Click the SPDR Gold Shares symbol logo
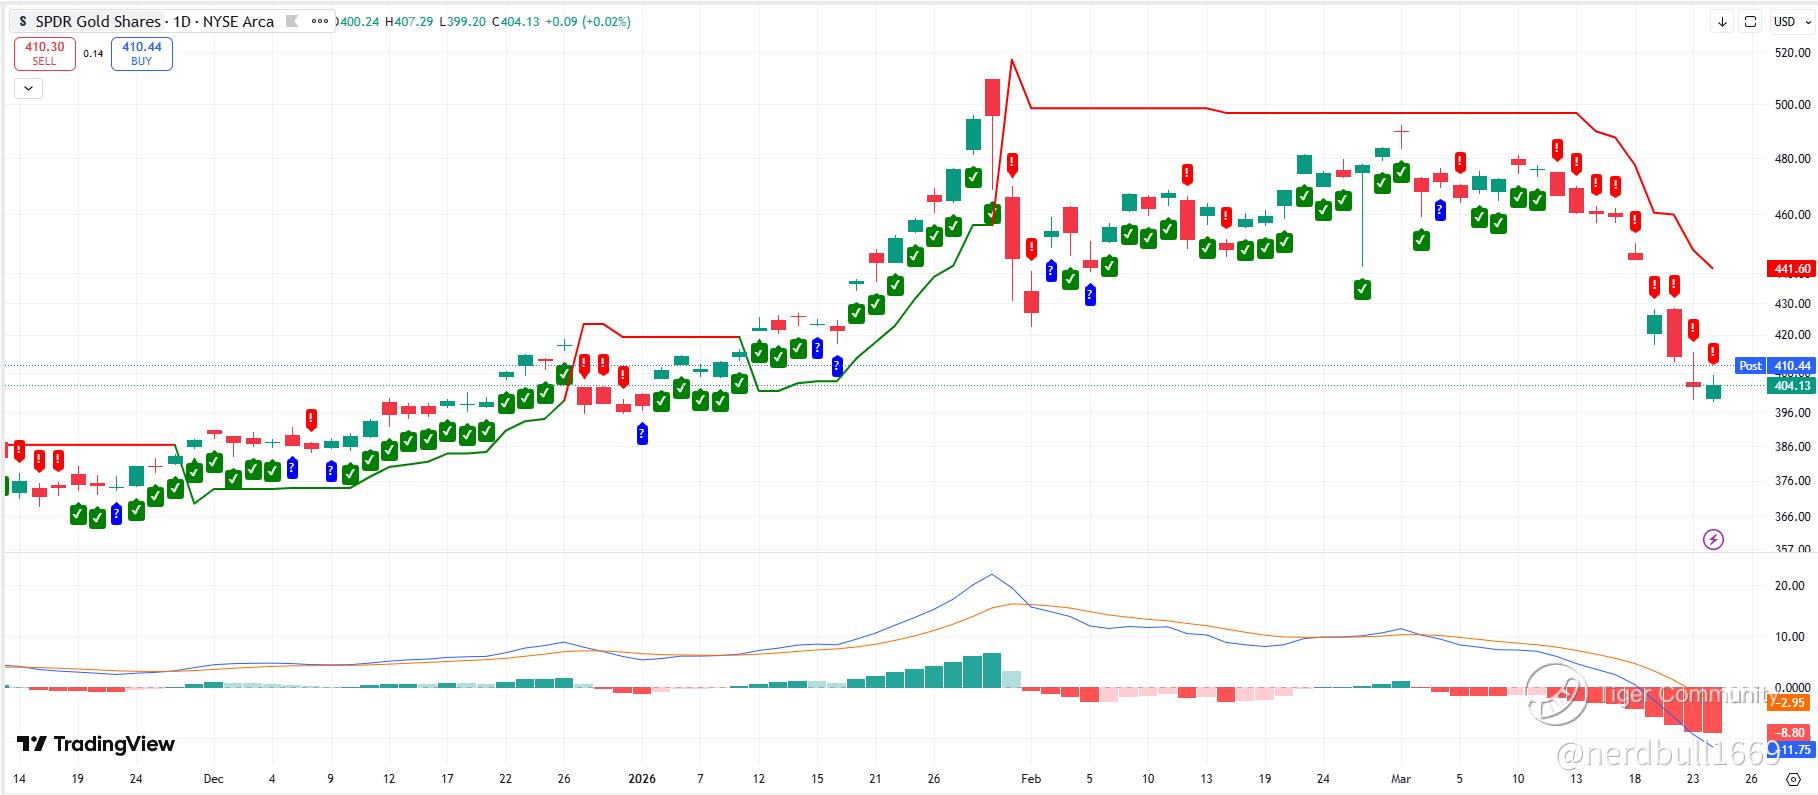The image size is (1818, 795). coord(23,21)
